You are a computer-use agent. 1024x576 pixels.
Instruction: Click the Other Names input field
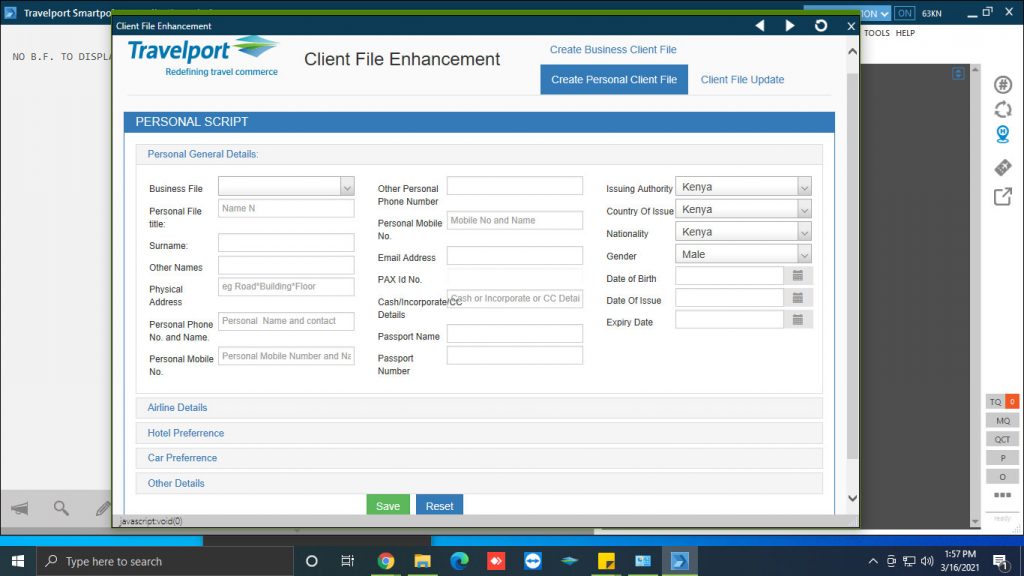[x=286, y=265]
